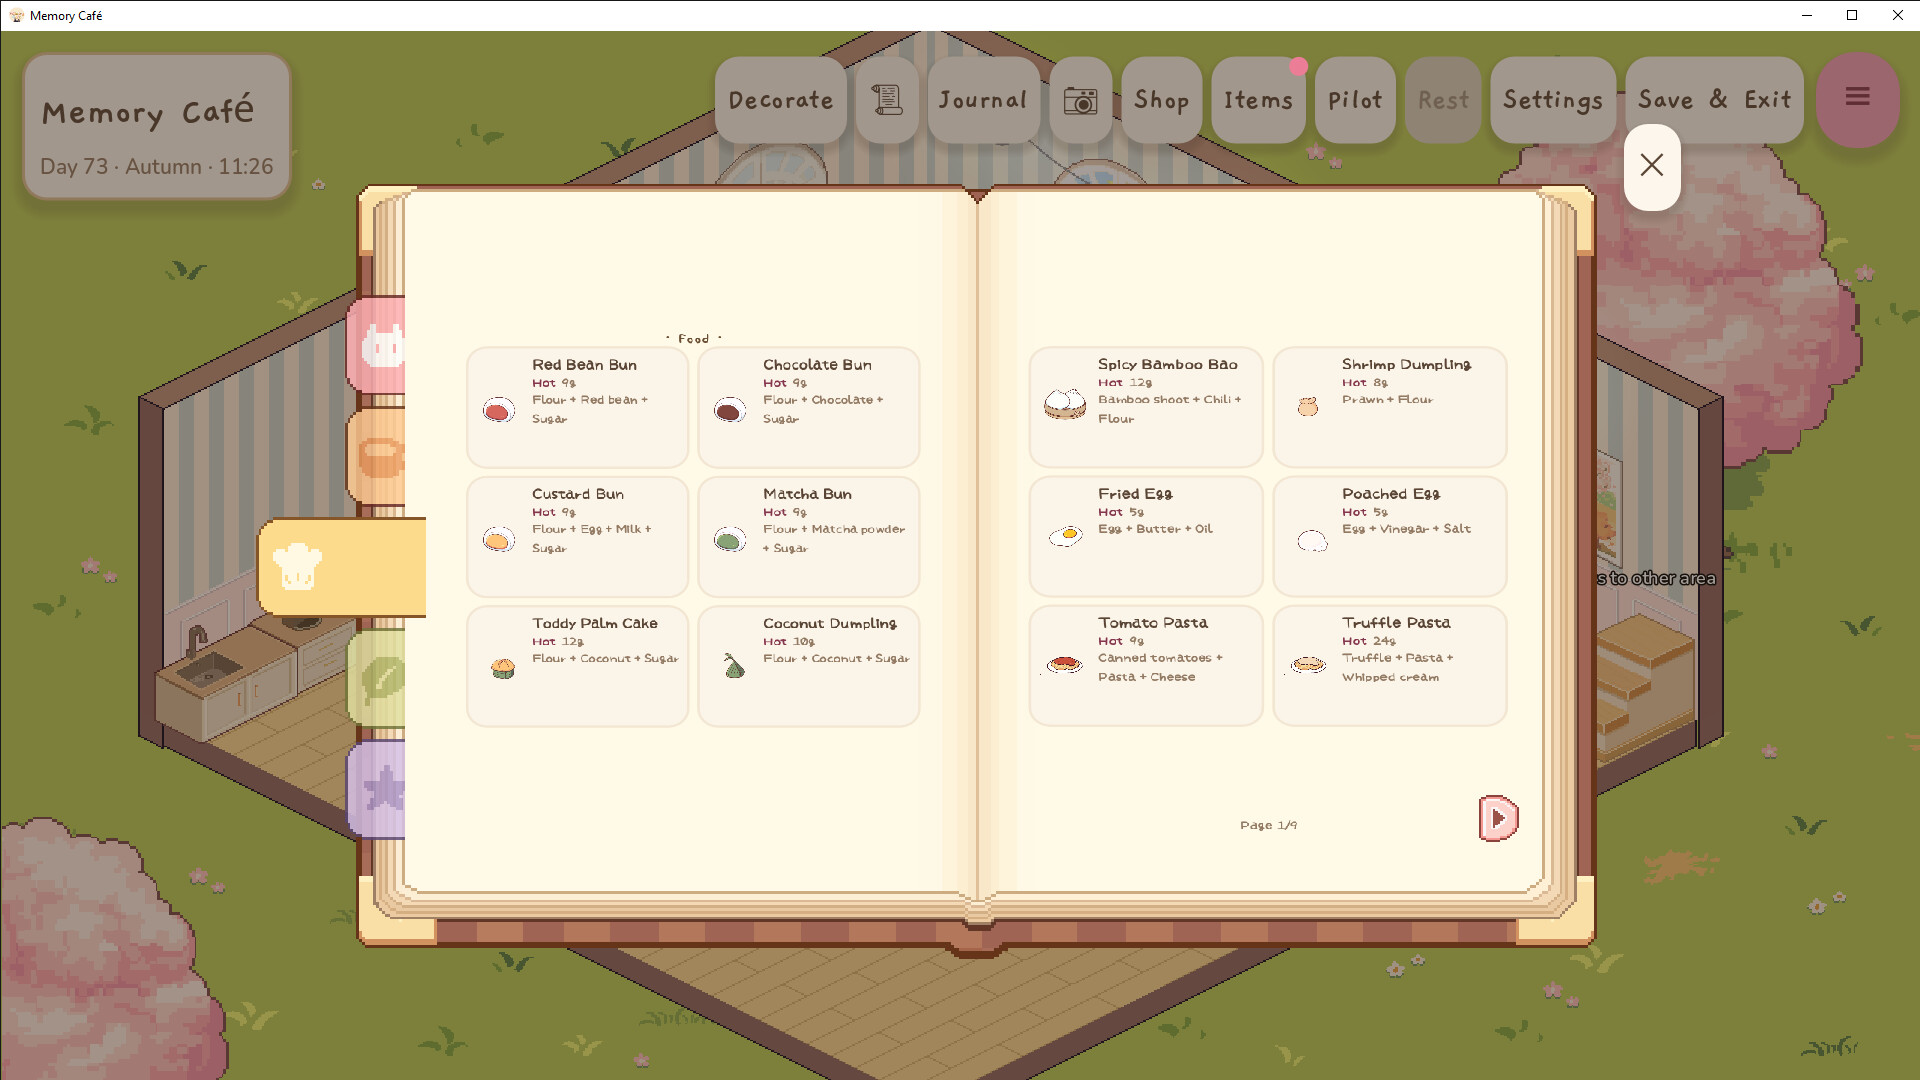The width and height of the screenshot is (1920, 1080).
Task: Click Save & Exit
Action: pyautogui.click(x=1714, y=100)
